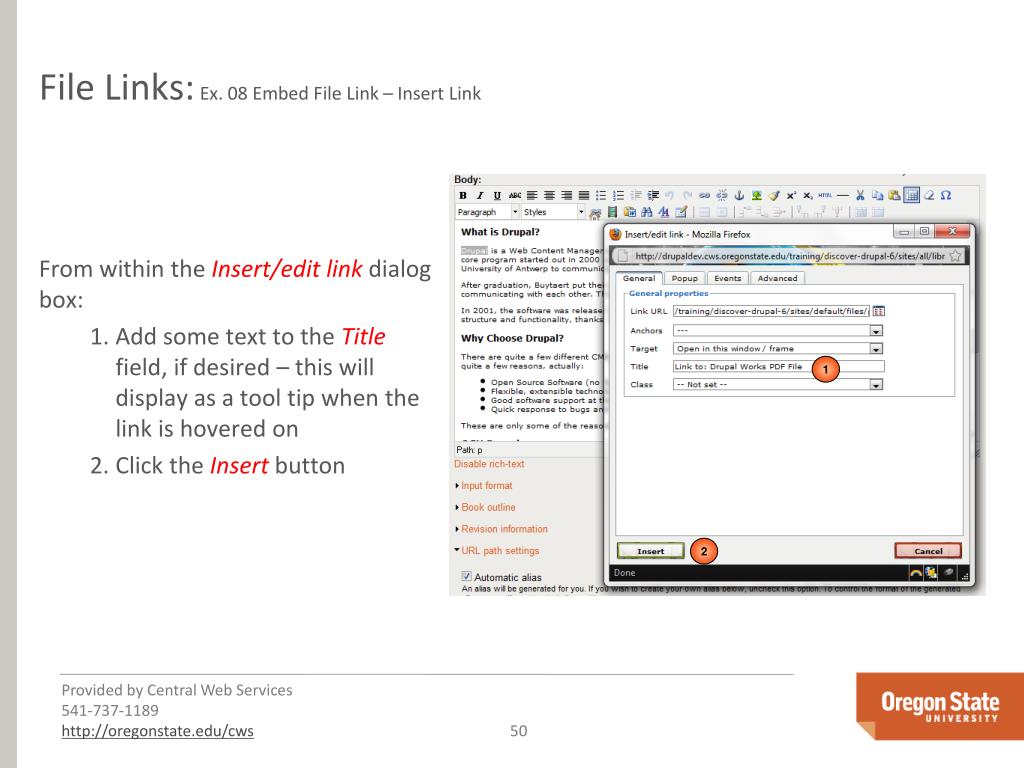The image size is (1024, 768).
Task: Insert an anchor with the anchor icon
Action: [739, 195]
